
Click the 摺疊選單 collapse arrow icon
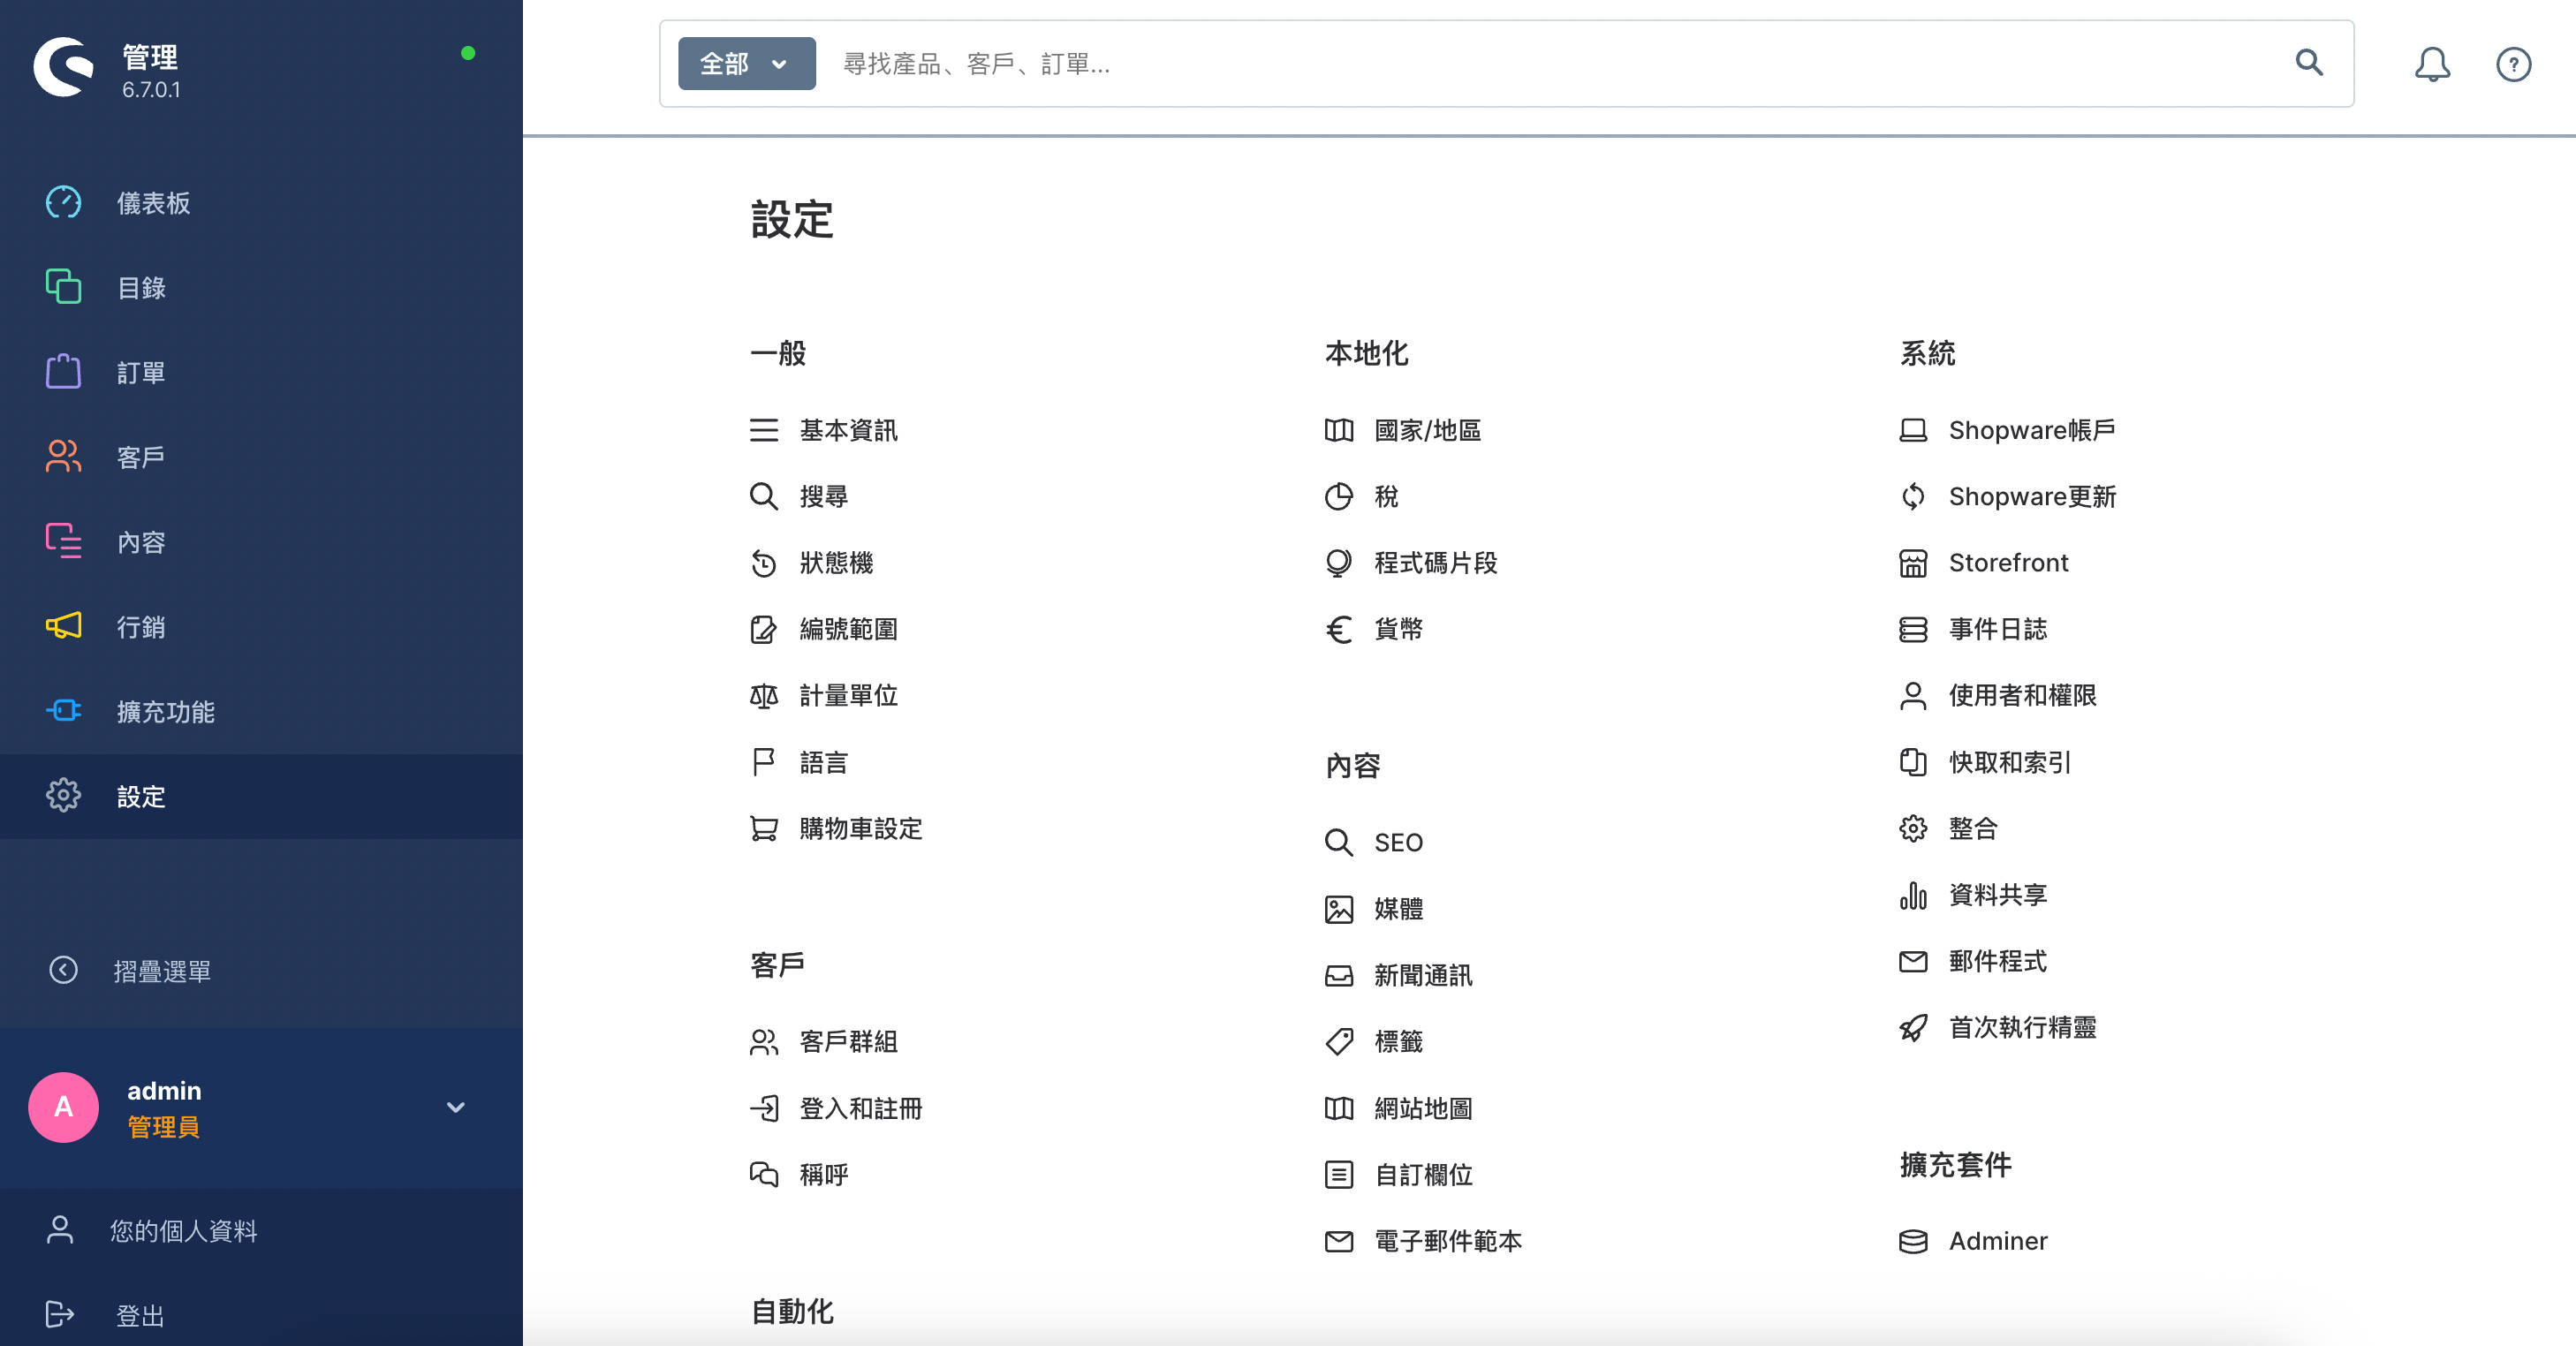pos(63,970)
